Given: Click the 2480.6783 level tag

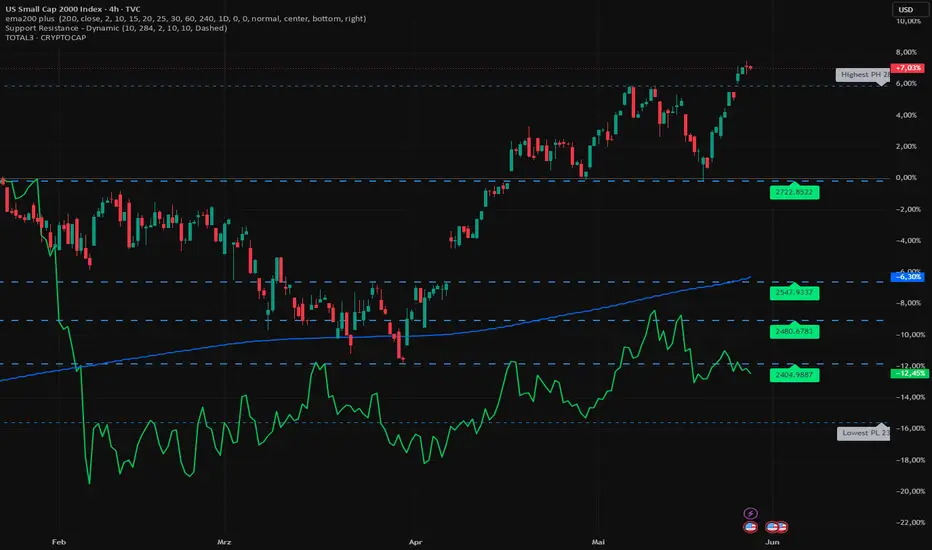Looking at the screenshot, I should (794, 331).
